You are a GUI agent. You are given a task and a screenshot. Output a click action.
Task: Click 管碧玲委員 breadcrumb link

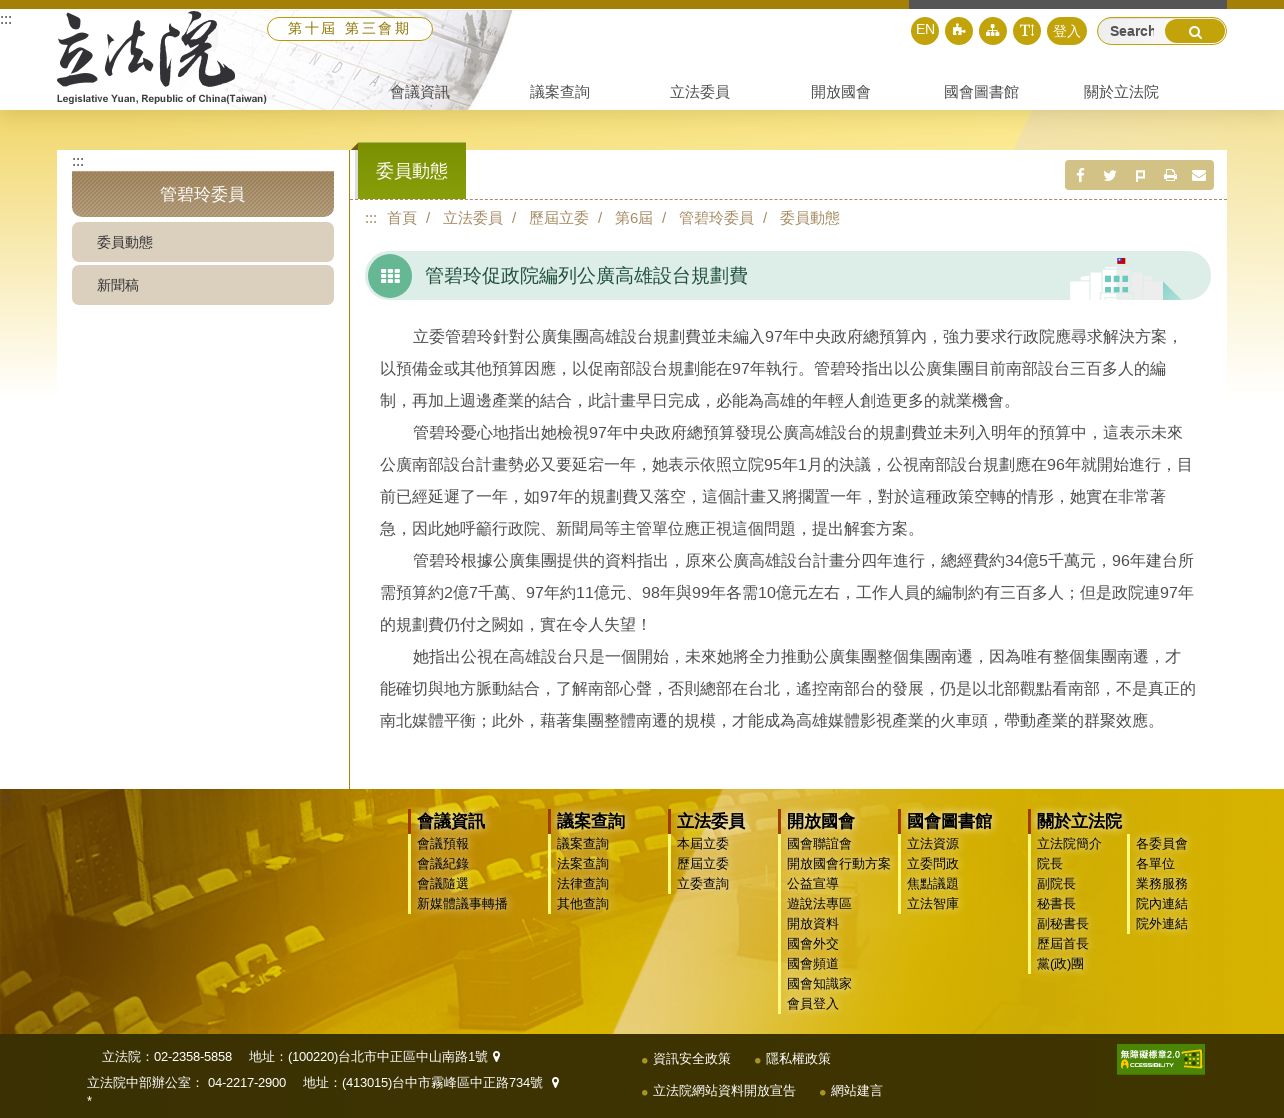click(x=716, y=218)
